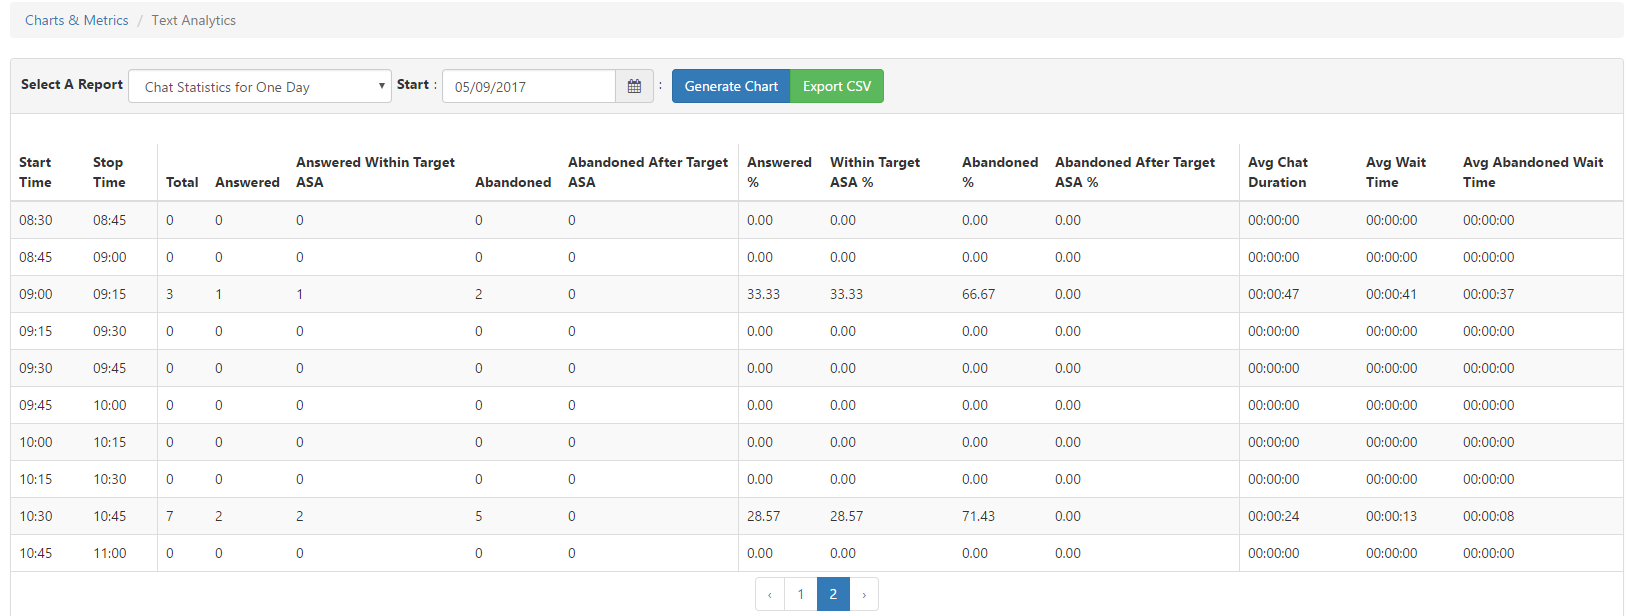The width and height of the screenshot is (1635, 616).
Task: Click avg abandoned wait 00:00:08
Action: point(1489,516)
